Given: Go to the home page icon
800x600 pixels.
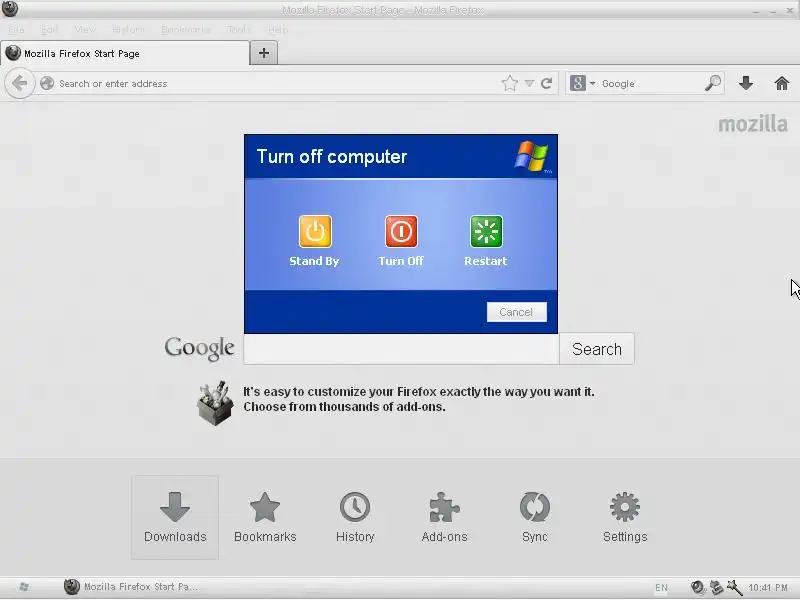Looking at the screenshot, I should click(781, 83).
